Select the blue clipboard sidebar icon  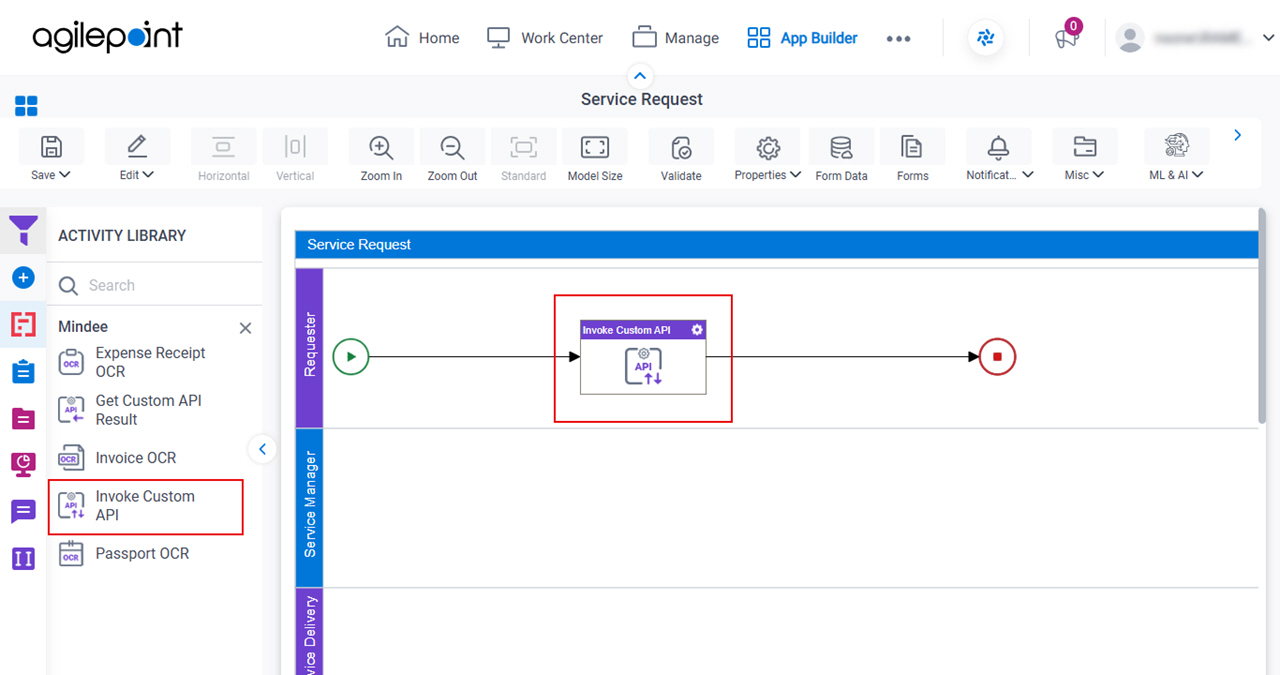(x=23, y=371)
